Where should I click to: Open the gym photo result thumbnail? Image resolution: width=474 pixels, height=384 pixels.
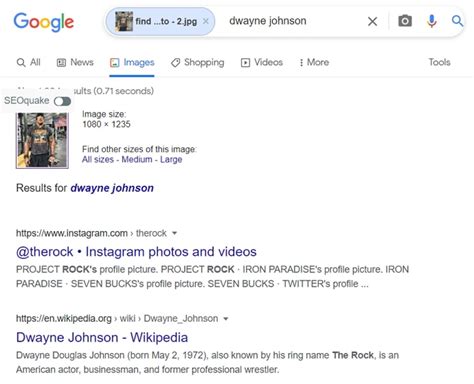pos(42,140)
